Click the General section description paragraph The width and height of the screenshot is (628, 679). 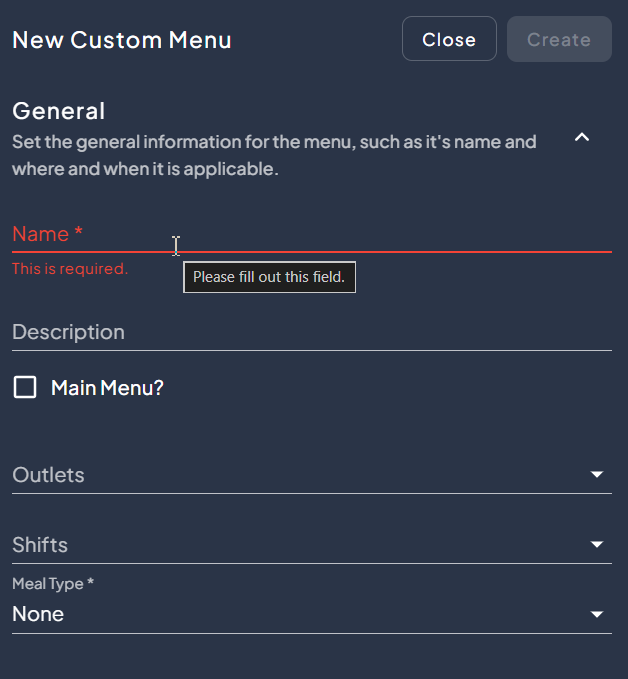[274, 155]
